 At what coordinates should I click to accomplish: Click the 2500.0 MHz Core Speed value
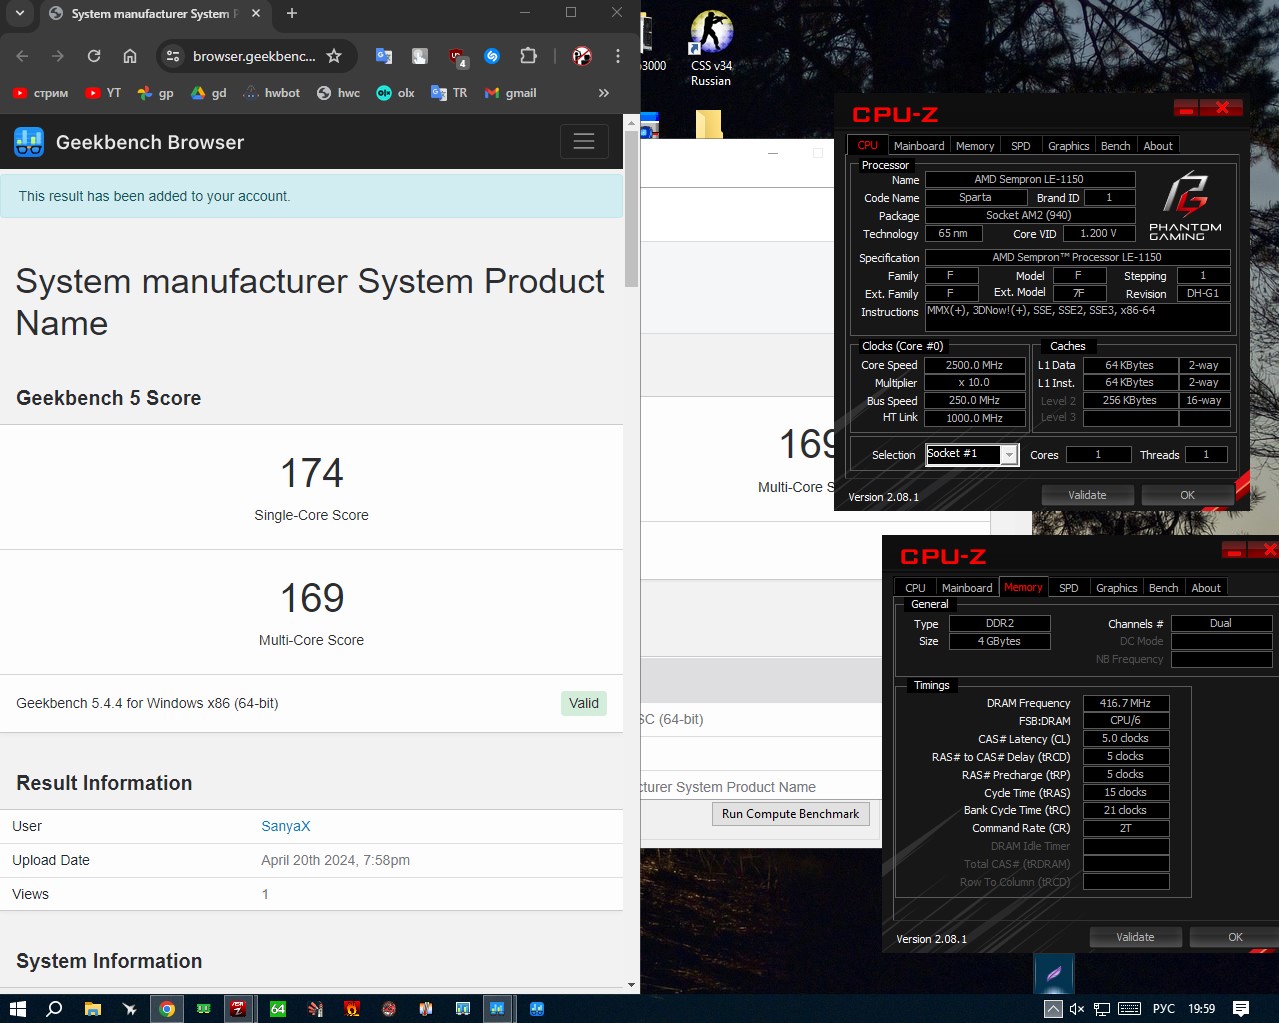(975, 365)
